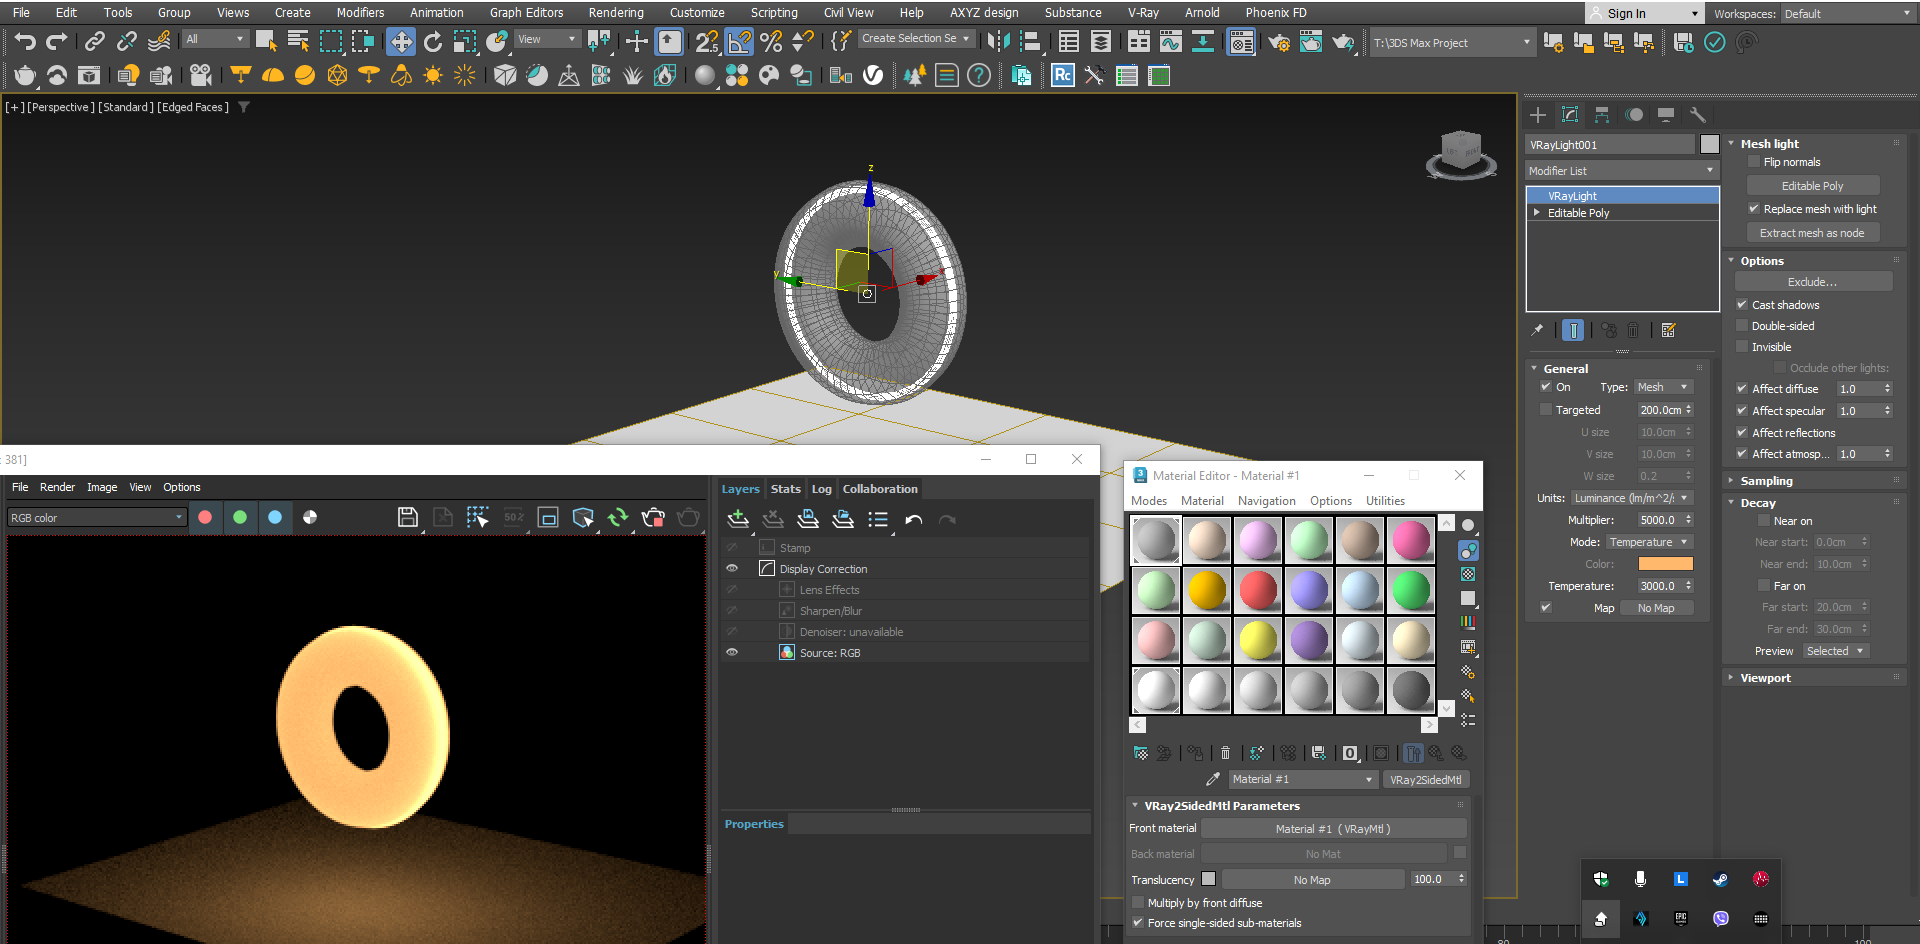This screenshot has width=1920, height=944.
Task: Enable the Invisible checkbox
Action: click(1742, 347)
